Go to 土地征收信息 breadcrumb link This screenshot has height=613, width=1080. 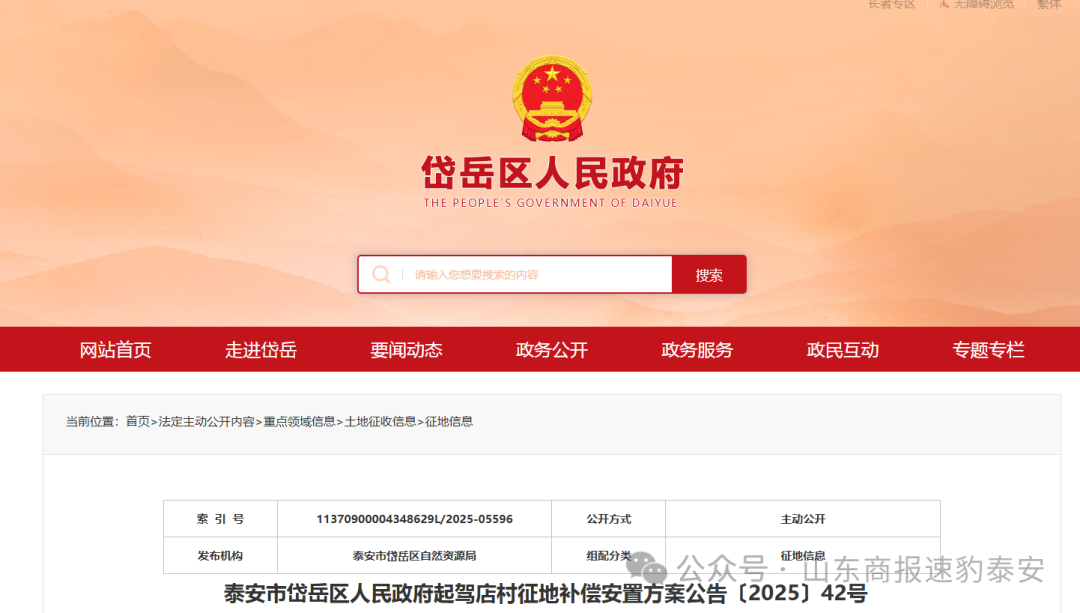[x=380, y=422]
